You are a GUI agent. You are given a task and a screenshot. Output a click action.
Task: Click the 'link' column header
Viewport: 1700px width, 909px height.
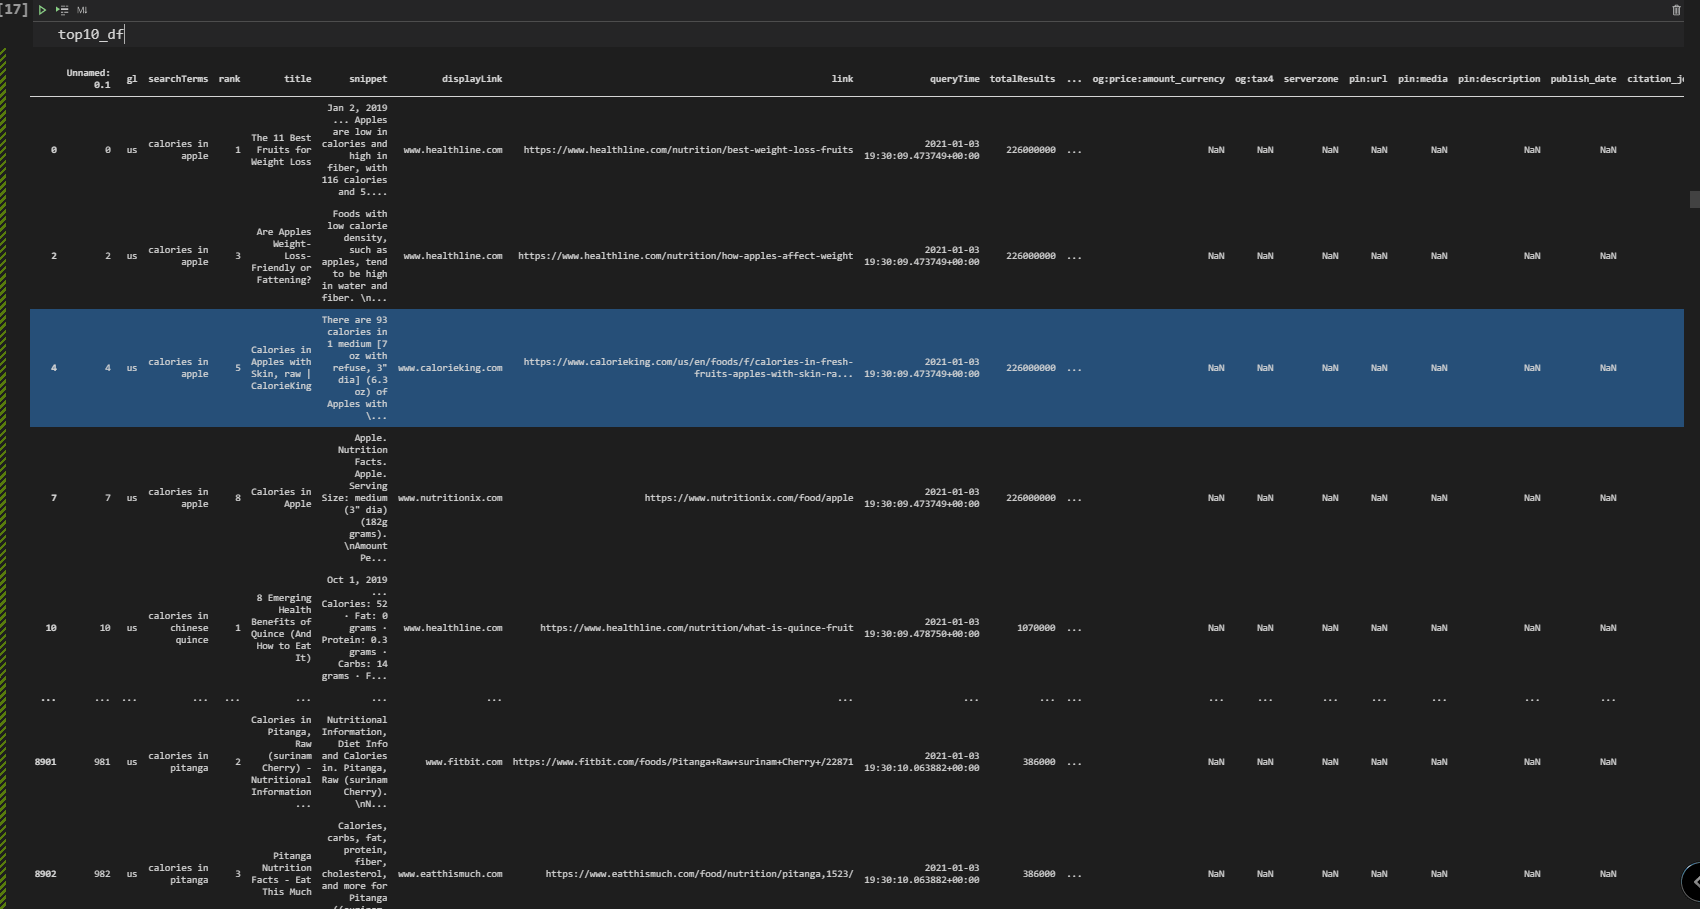click(842, 79)
